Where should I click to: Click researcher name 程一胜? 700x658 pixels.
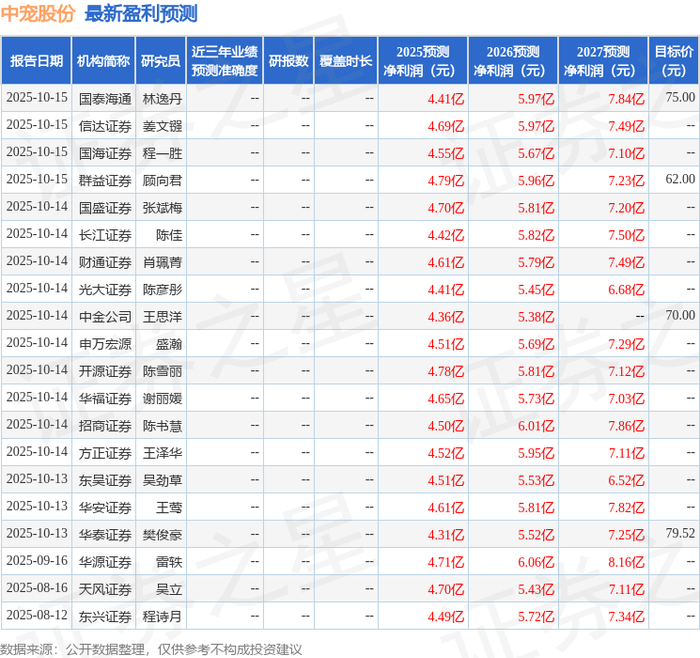162,153
